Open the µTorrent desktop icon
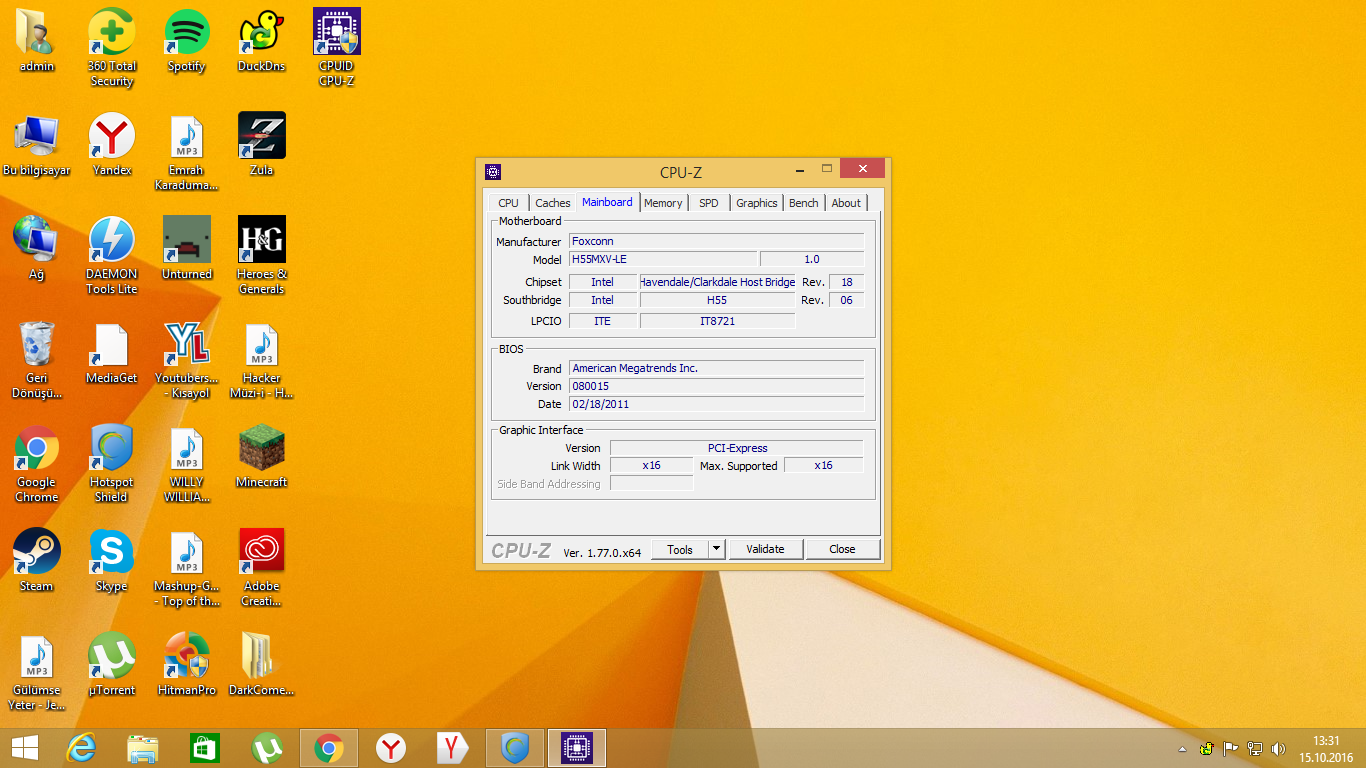1366x768 pixels. pos(111,656)
